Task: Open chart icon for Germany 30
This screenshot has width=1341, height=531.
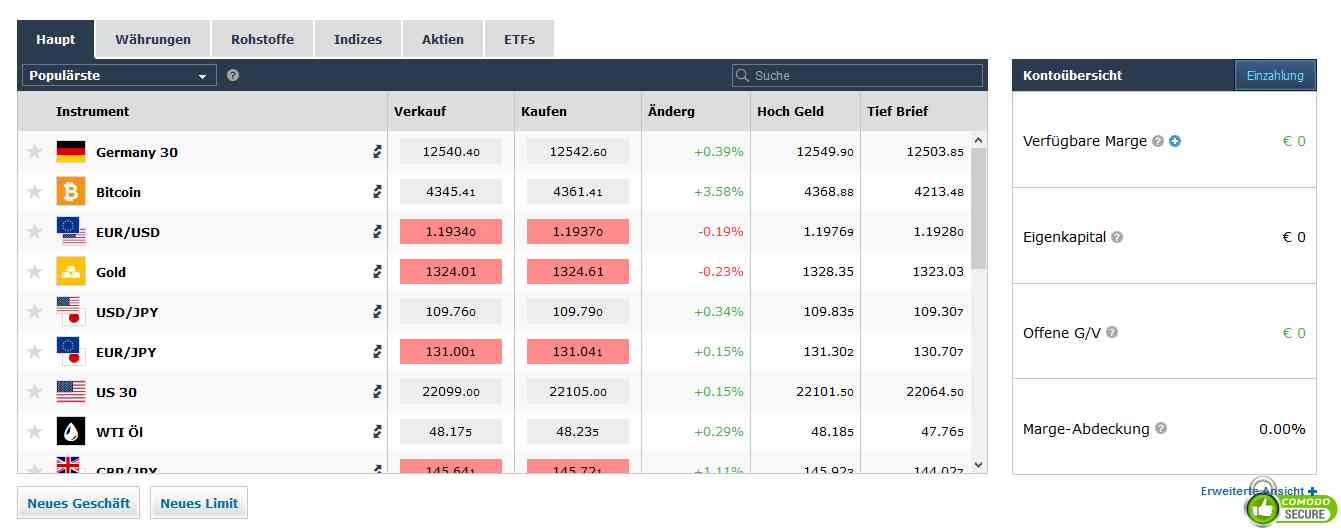Action: (x=377, y=152)
